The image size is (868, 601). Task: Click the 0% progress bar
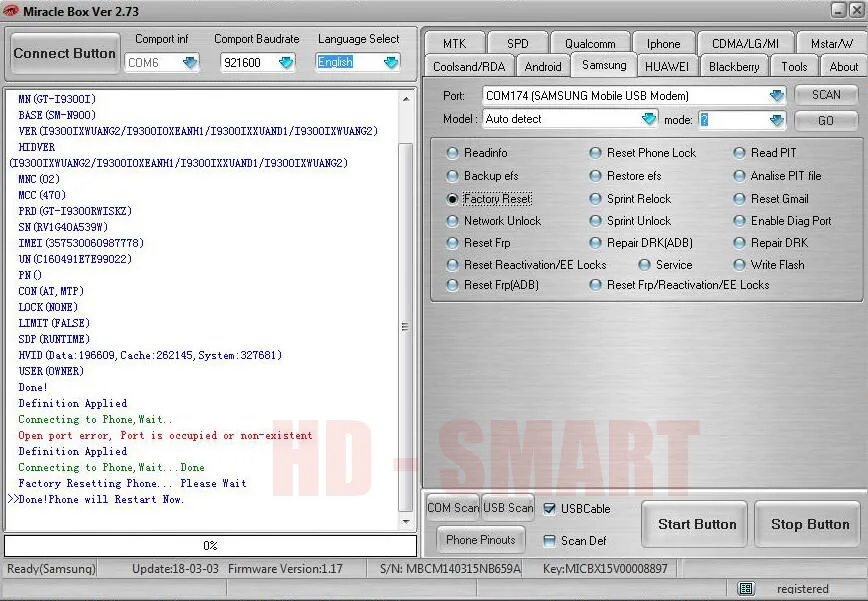click(x=210, y=546)
